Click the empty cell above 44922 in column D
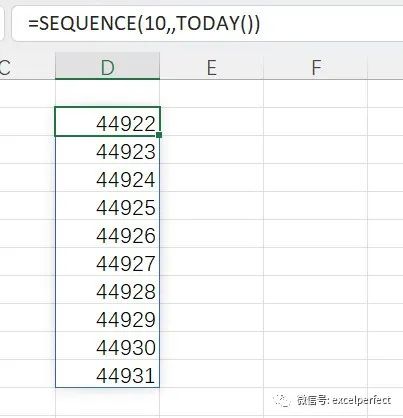 [107, 93]
